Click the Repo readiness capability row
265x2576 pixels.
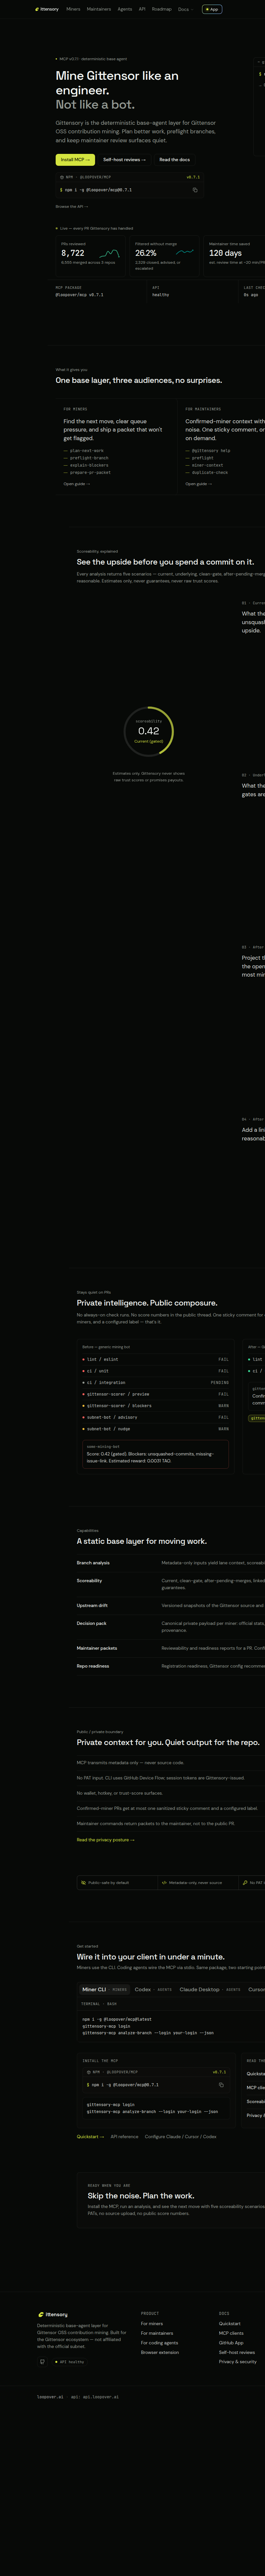(x=171, y=1666)
